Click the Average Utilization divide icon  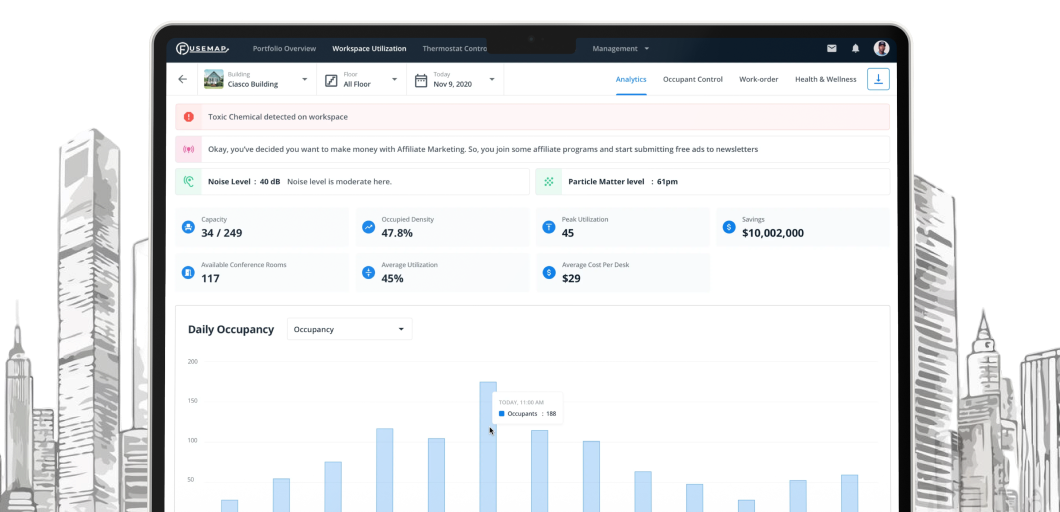[368, 273]
